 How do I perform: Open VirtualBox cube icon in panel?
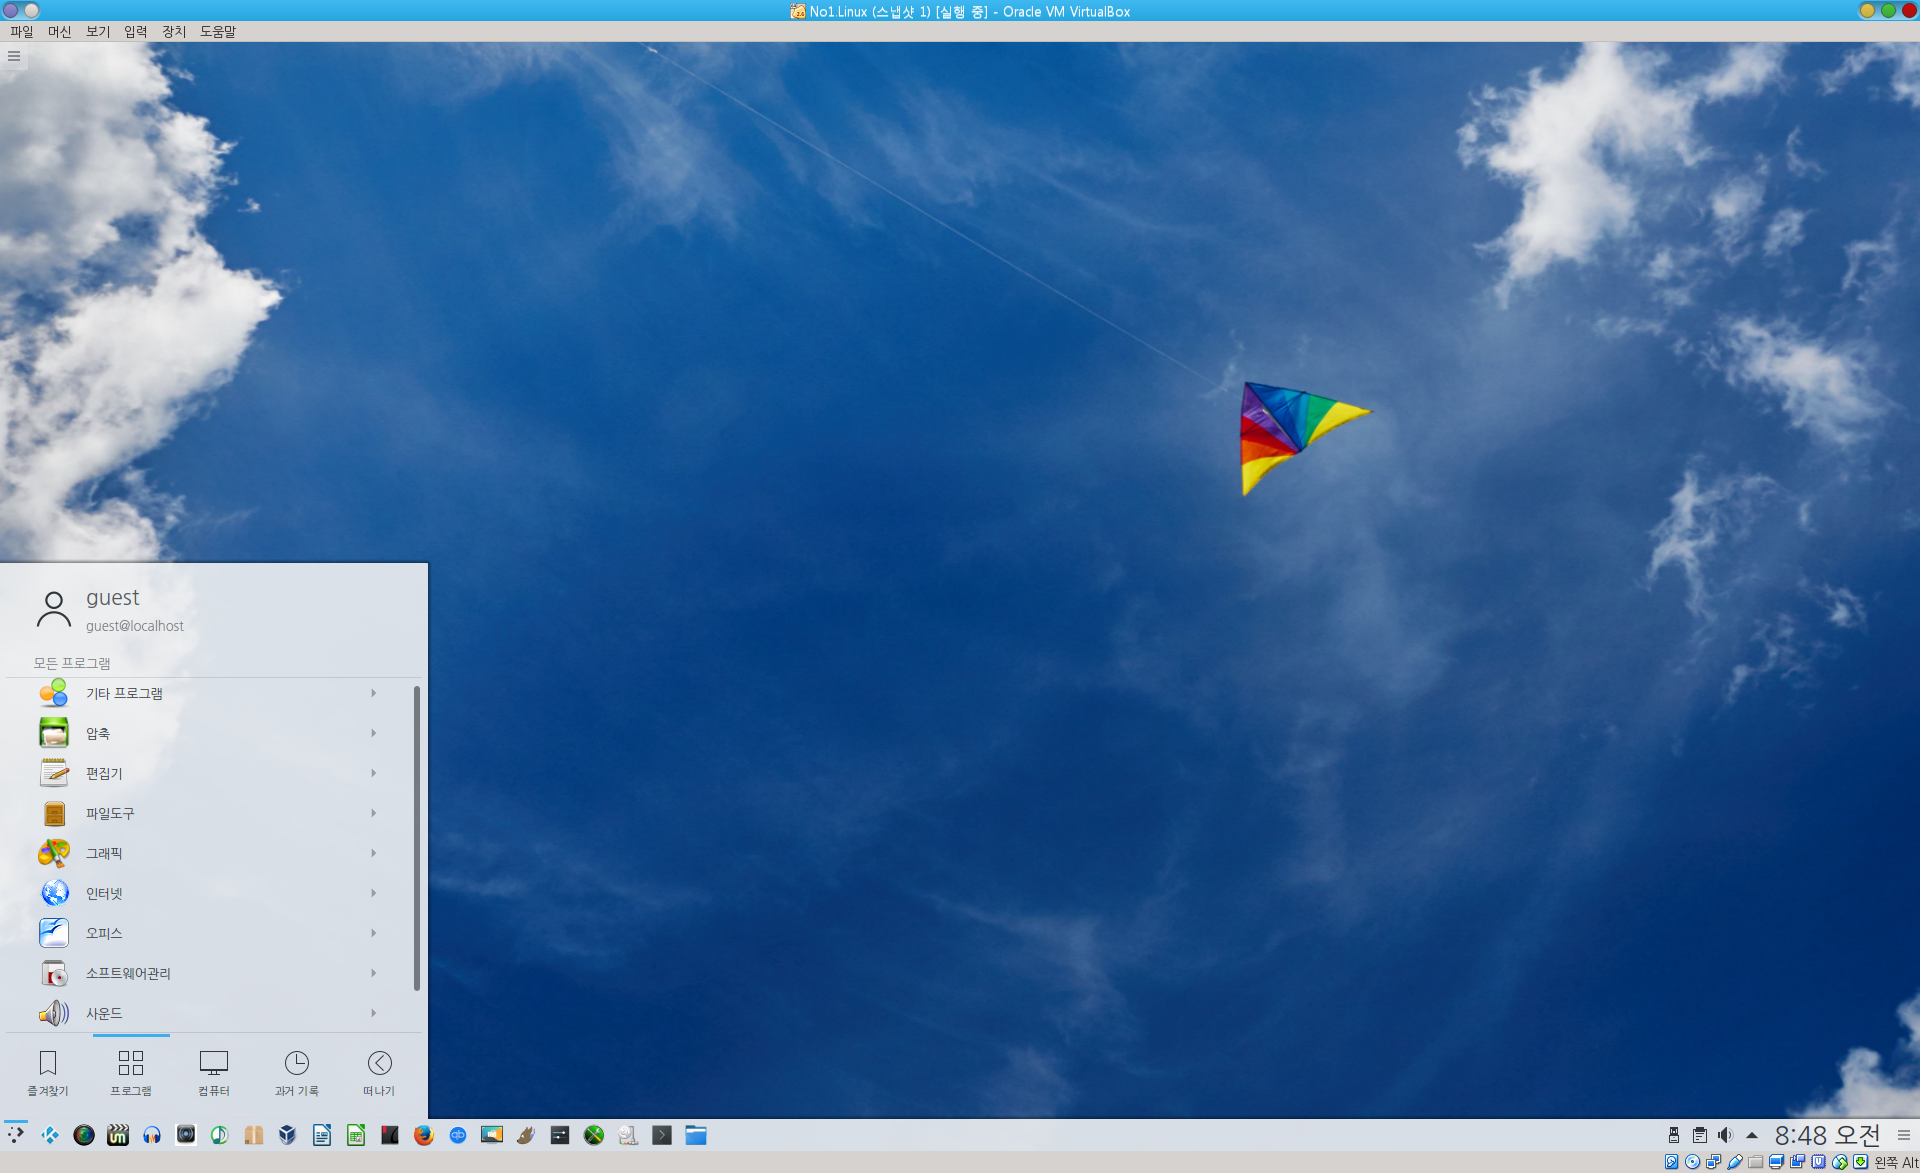click(x=288, y=1135)
